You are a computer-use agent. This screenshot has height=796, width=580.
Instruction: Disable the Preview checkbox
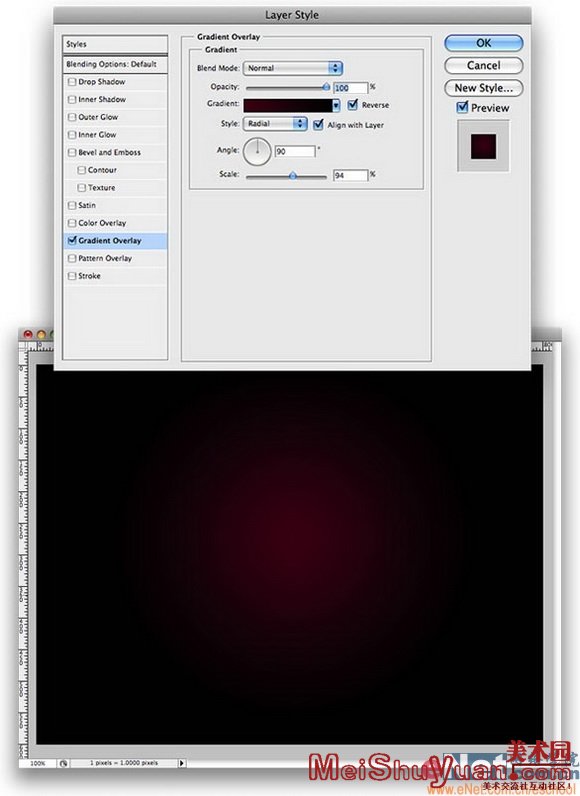point(462,108)
